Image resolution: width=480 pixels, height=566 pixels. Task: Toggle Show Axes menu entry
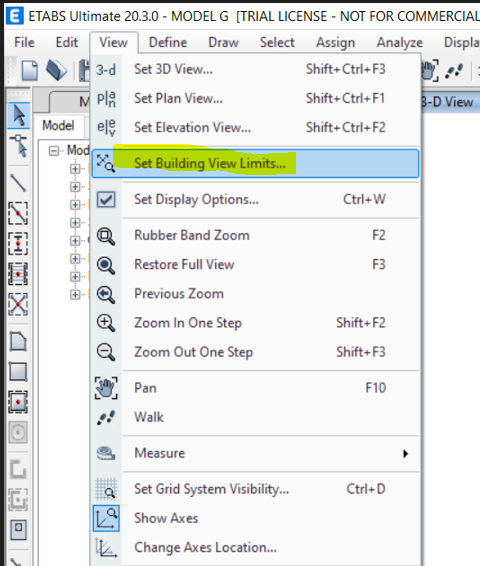256,518
